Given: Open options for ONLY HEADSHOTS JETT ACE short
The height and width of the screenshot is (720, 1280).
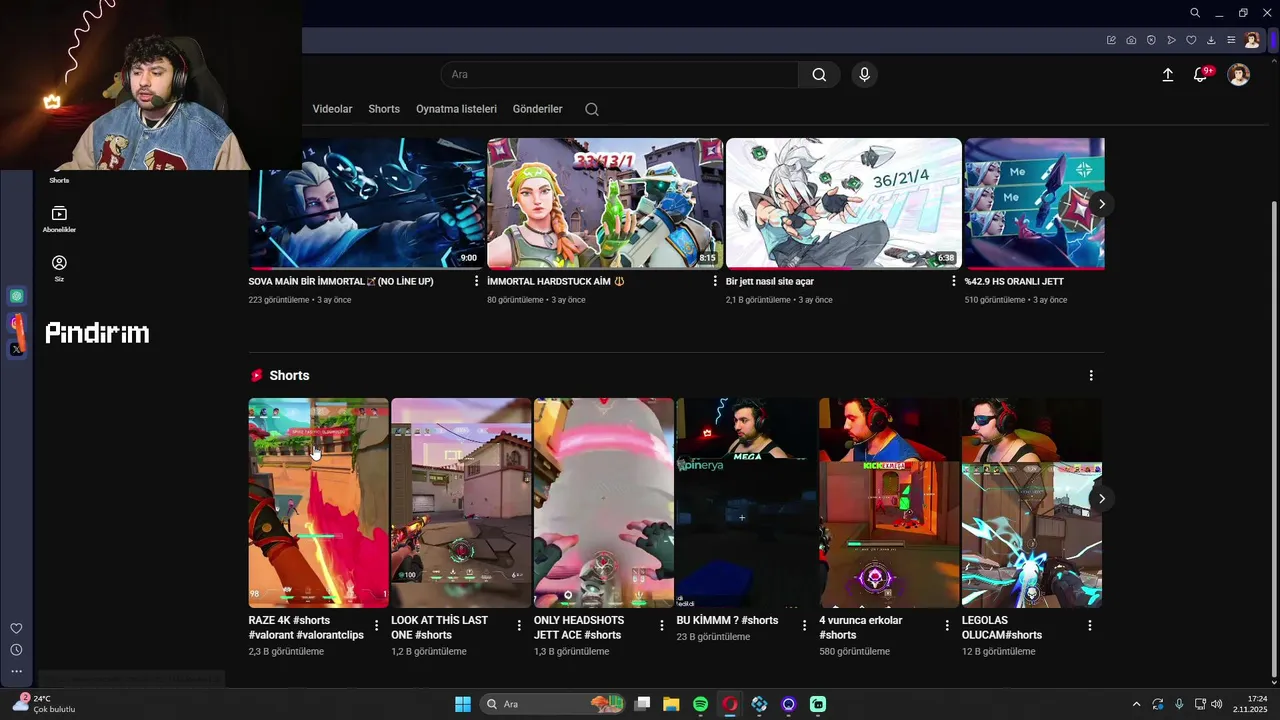Looking at the screenshot, I should [662, 625].
